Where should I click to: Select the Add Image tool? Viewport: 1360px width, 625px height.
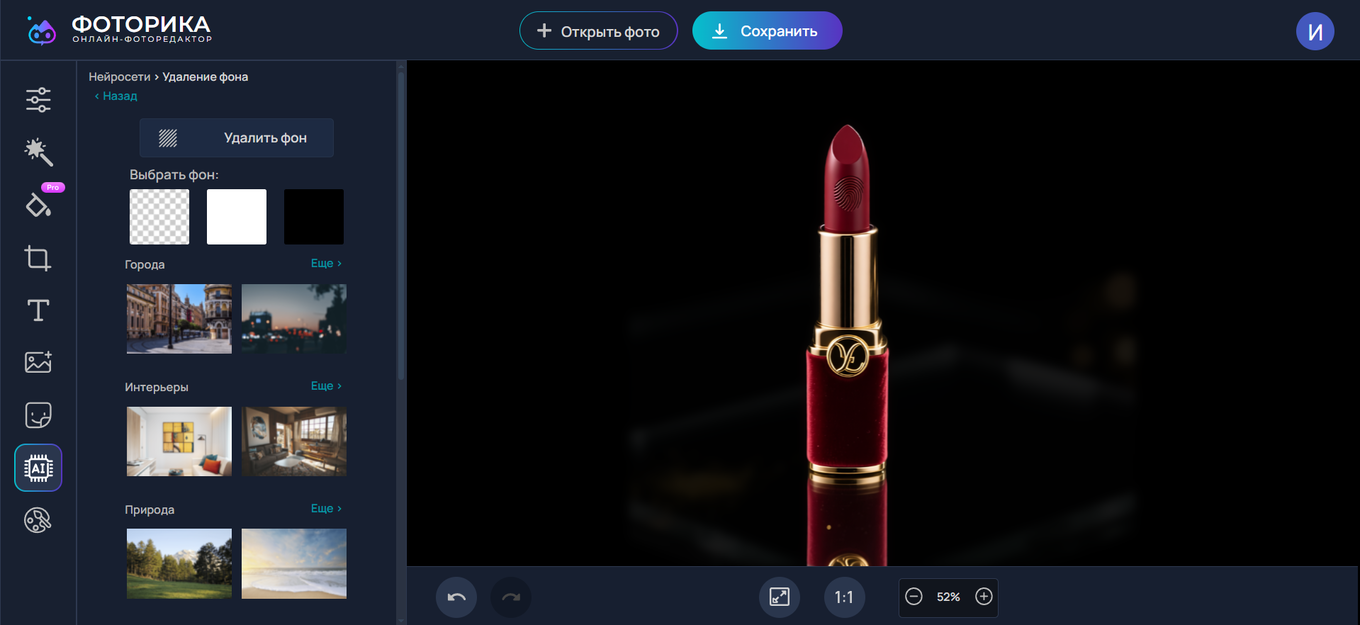coord(37,362)
